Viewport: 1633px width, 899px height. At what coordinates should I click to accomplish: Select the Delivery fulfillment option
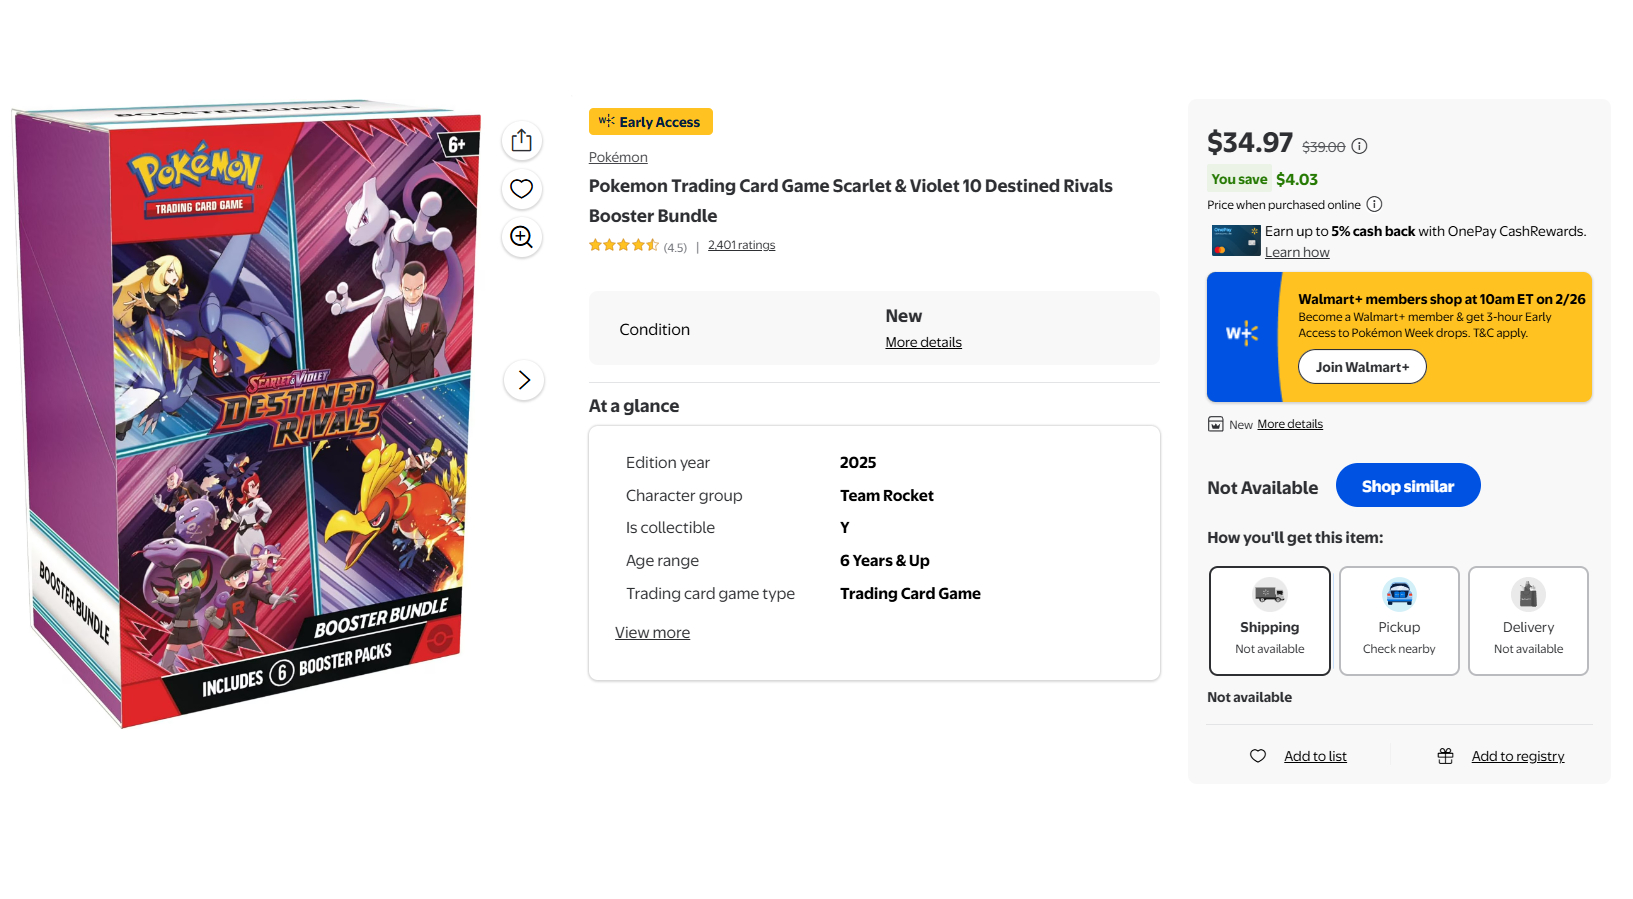1527,621
